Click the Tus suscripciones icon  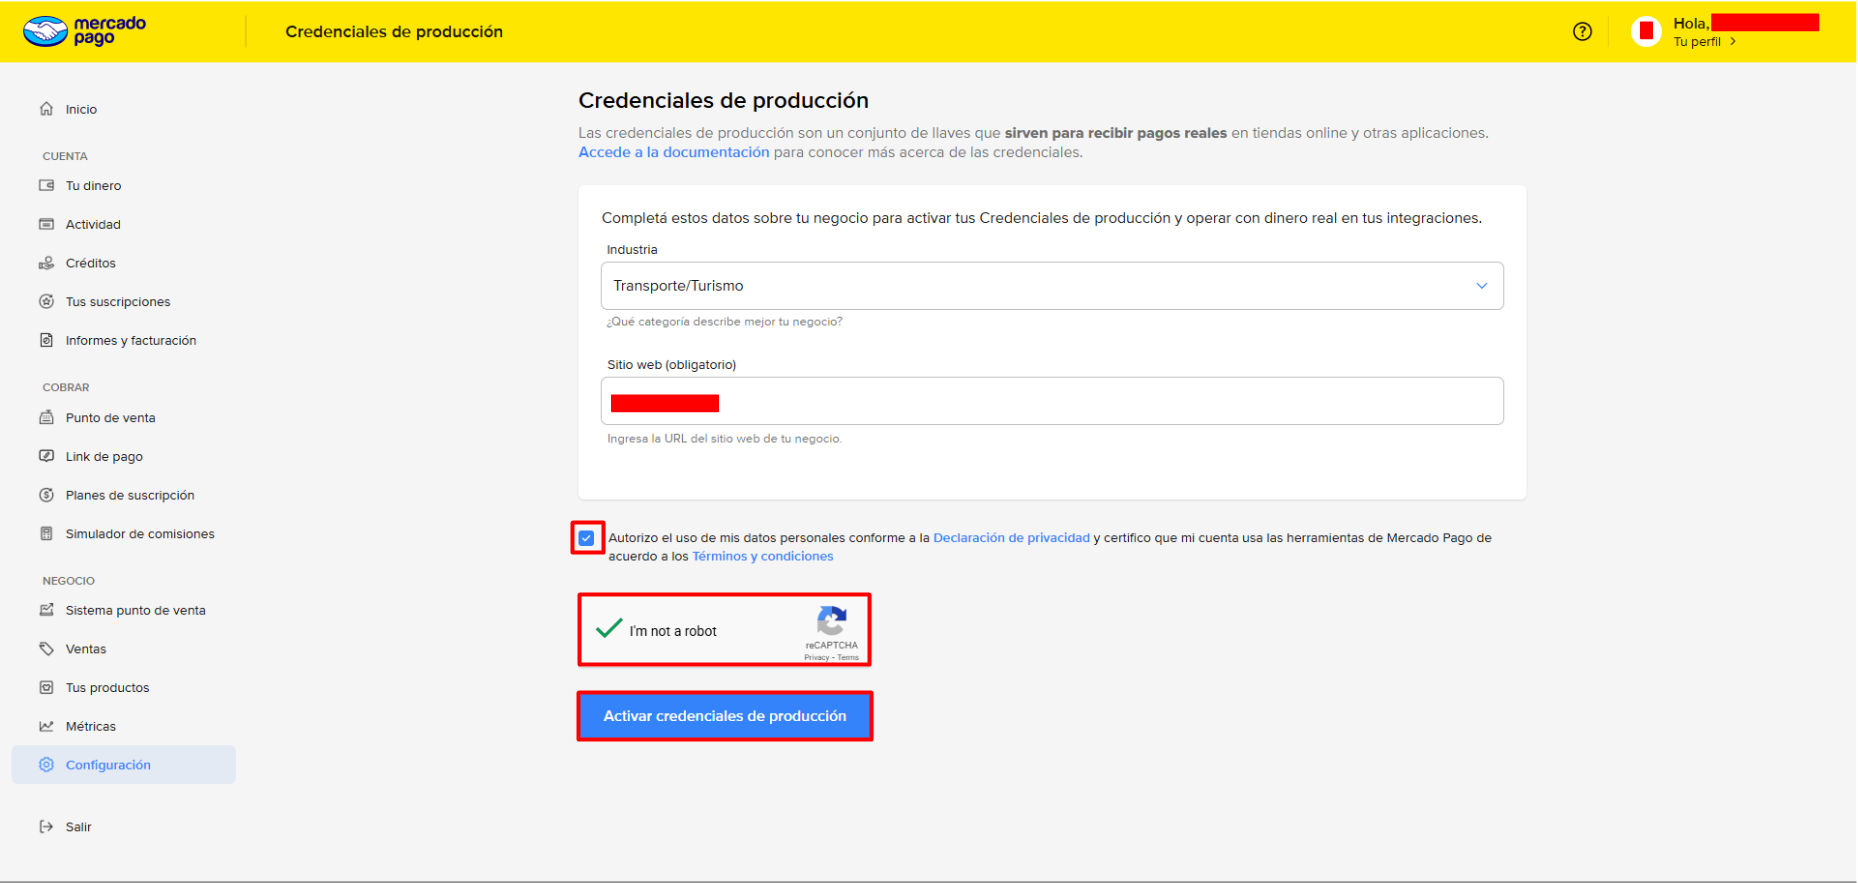tap(46, 301)
